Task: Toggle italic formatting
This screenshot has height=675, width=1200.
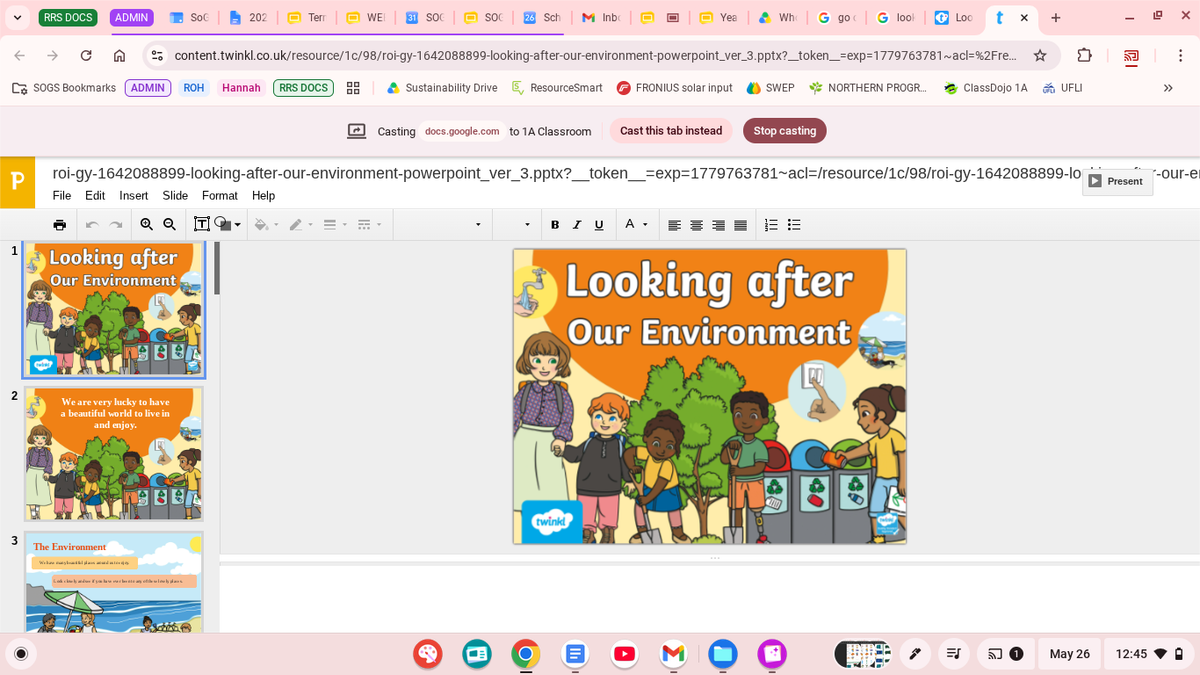Action: [x=576, y=225]
